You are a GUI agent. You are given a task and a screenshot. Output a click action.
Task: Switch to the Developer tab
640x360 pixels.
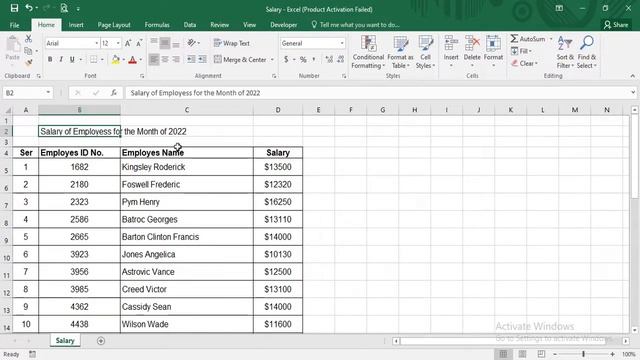tap(284, 25)
